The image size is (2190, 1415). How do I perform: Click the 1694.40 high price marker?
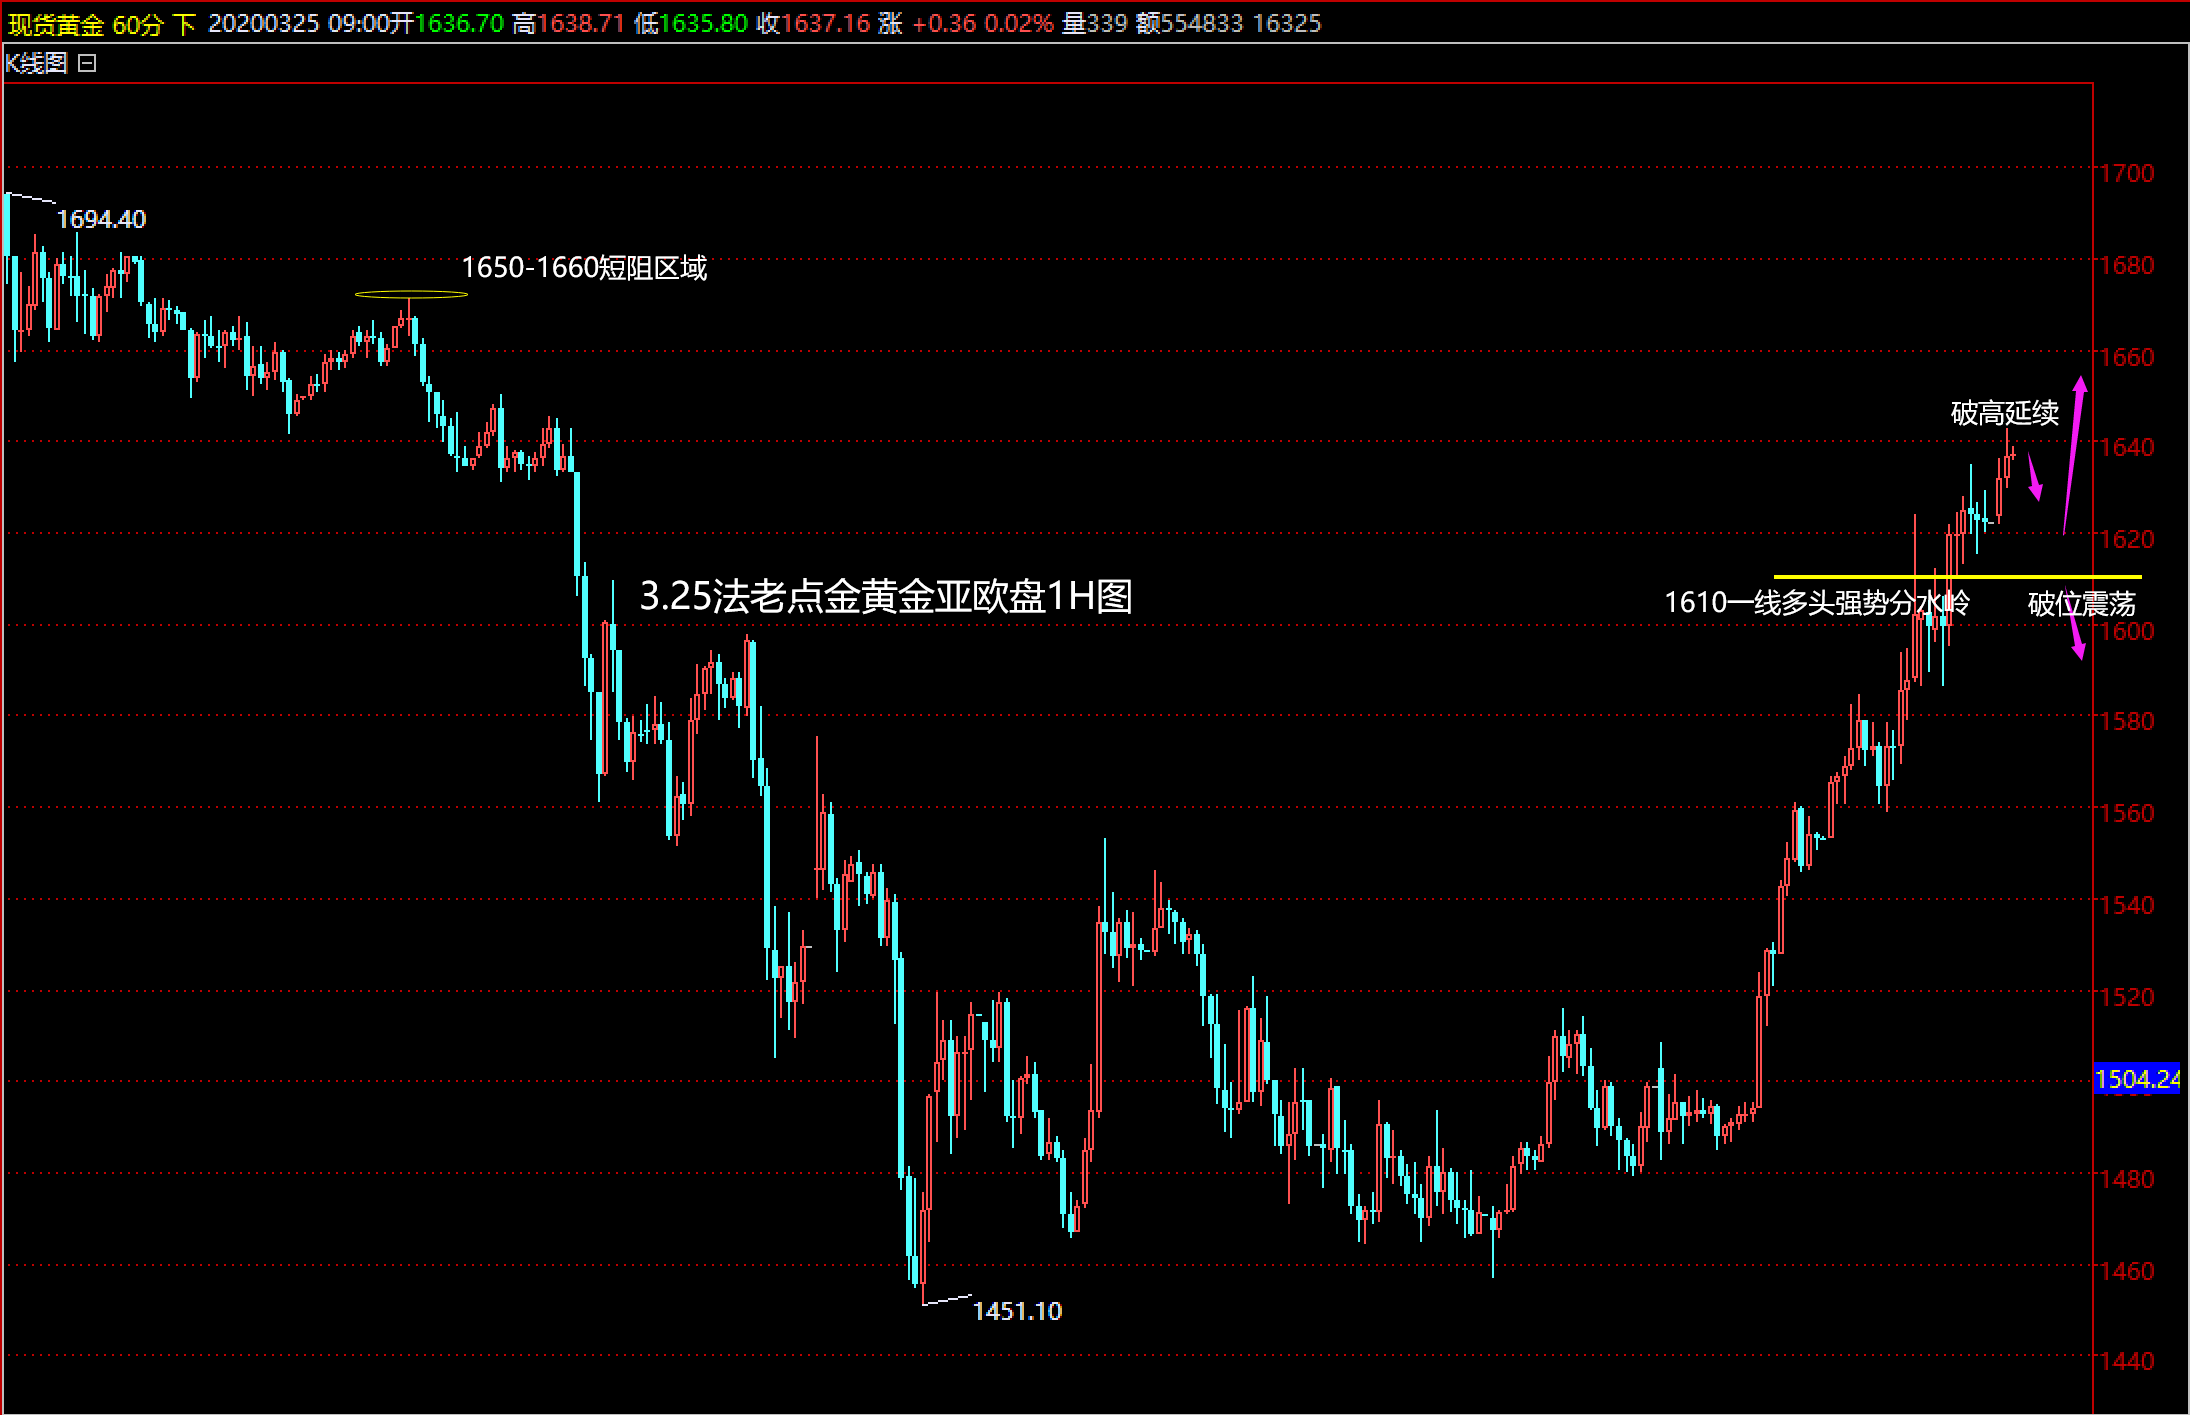101,219
